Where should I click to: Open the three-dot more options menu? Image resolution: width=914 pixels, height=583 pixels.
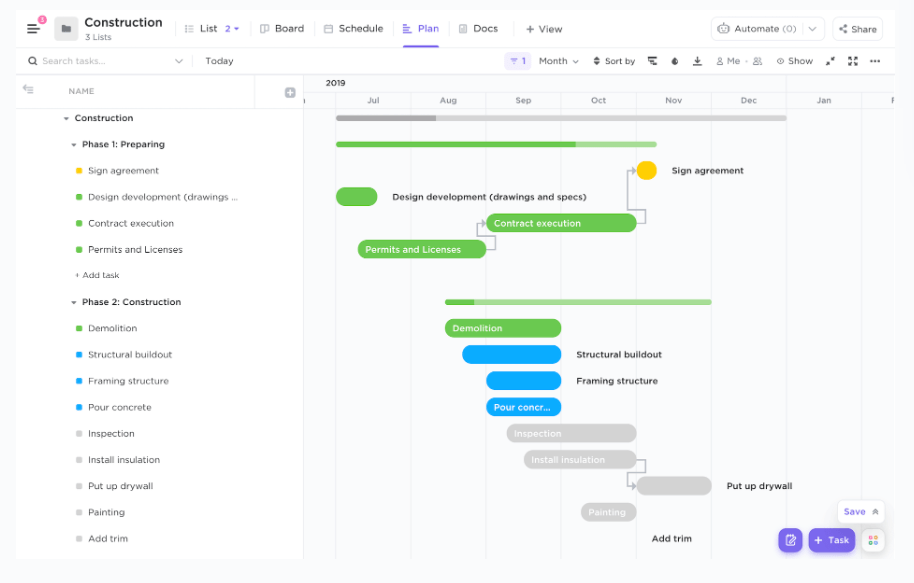point(875,61)
